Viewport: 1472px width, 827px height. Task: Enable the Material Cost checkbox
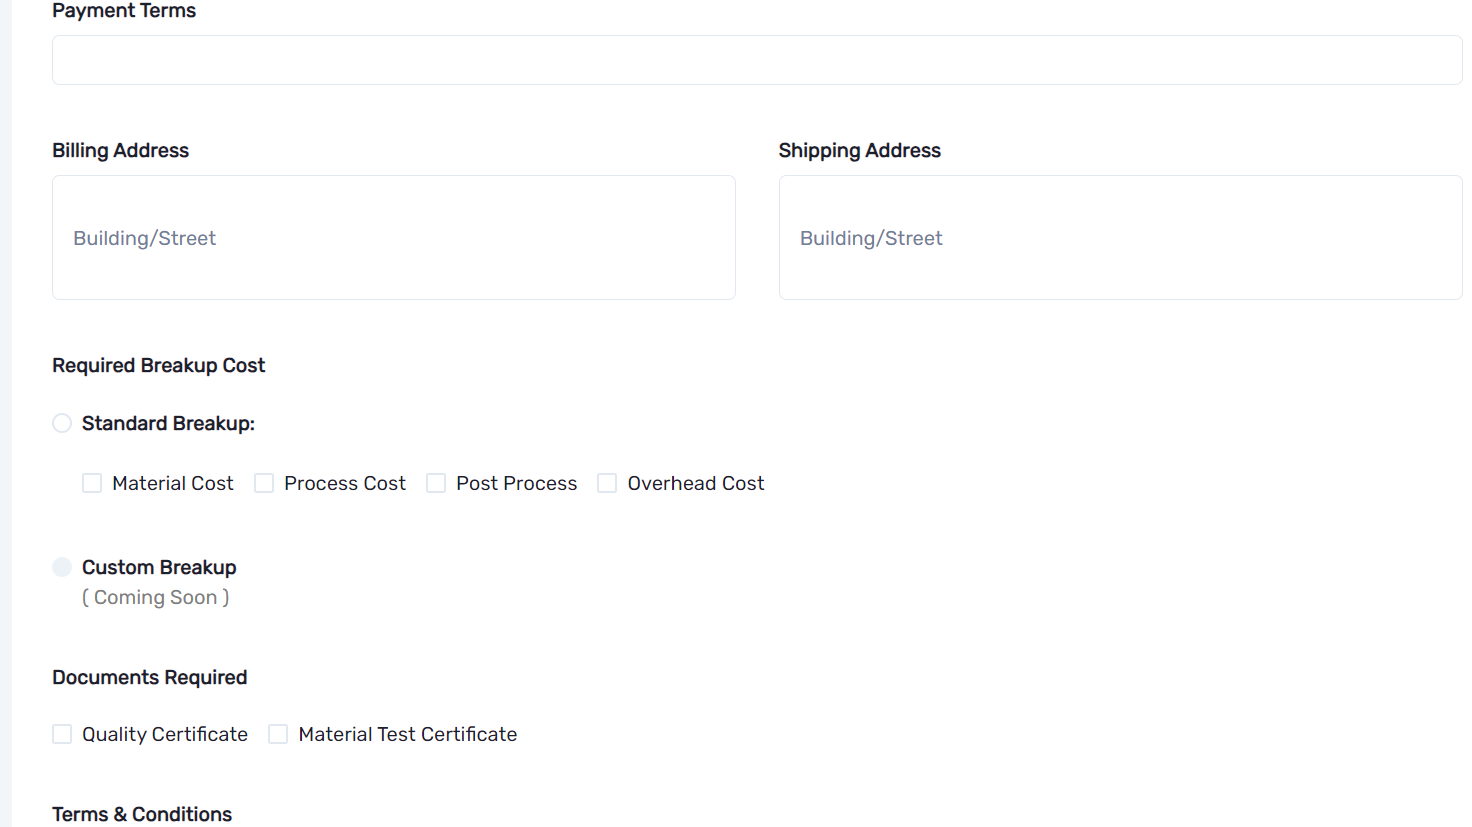click(x=92, y=483)
